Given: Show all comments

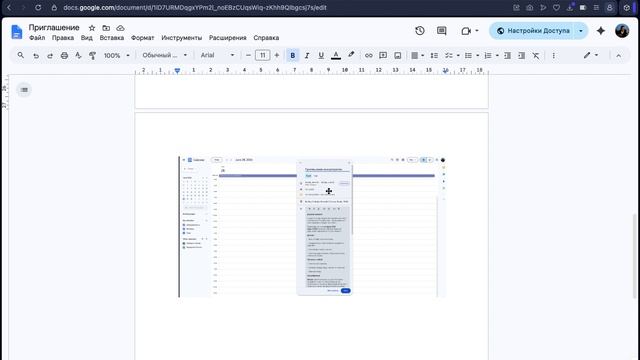Looking at the screenshot, I should pos(442,31).
